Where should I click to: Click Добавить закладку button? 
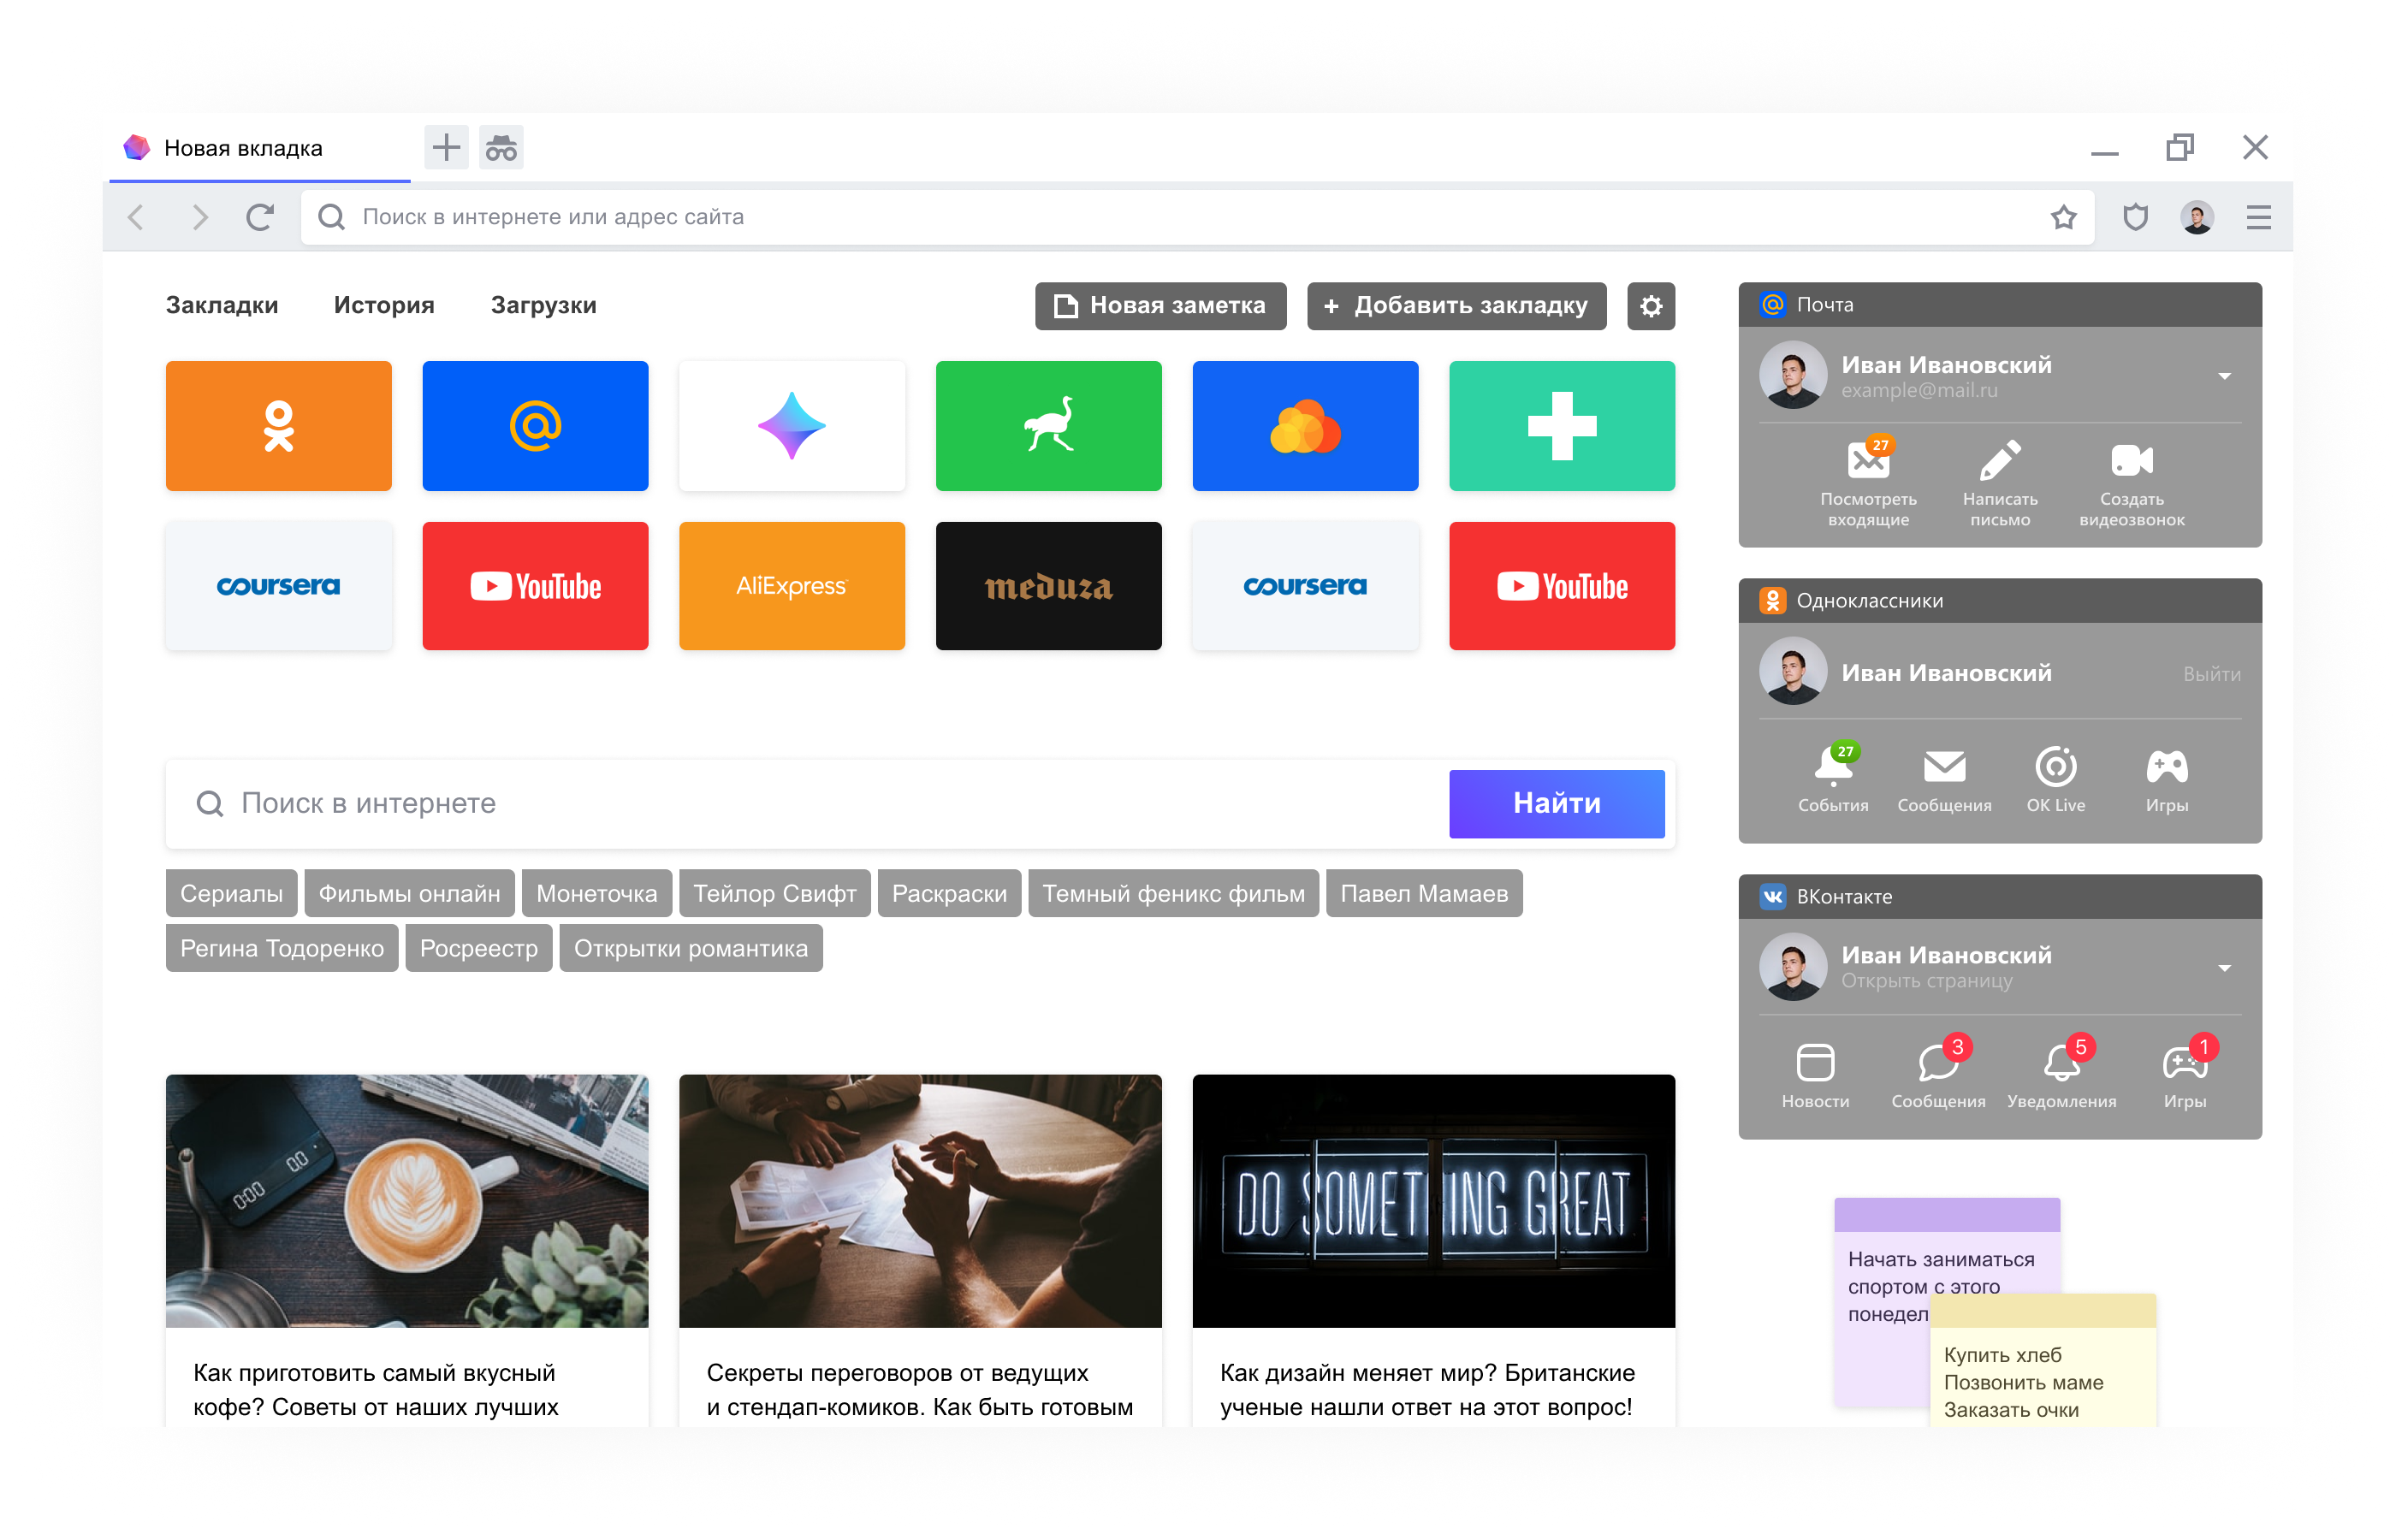pyautogui.click(x=1456, y=306)
